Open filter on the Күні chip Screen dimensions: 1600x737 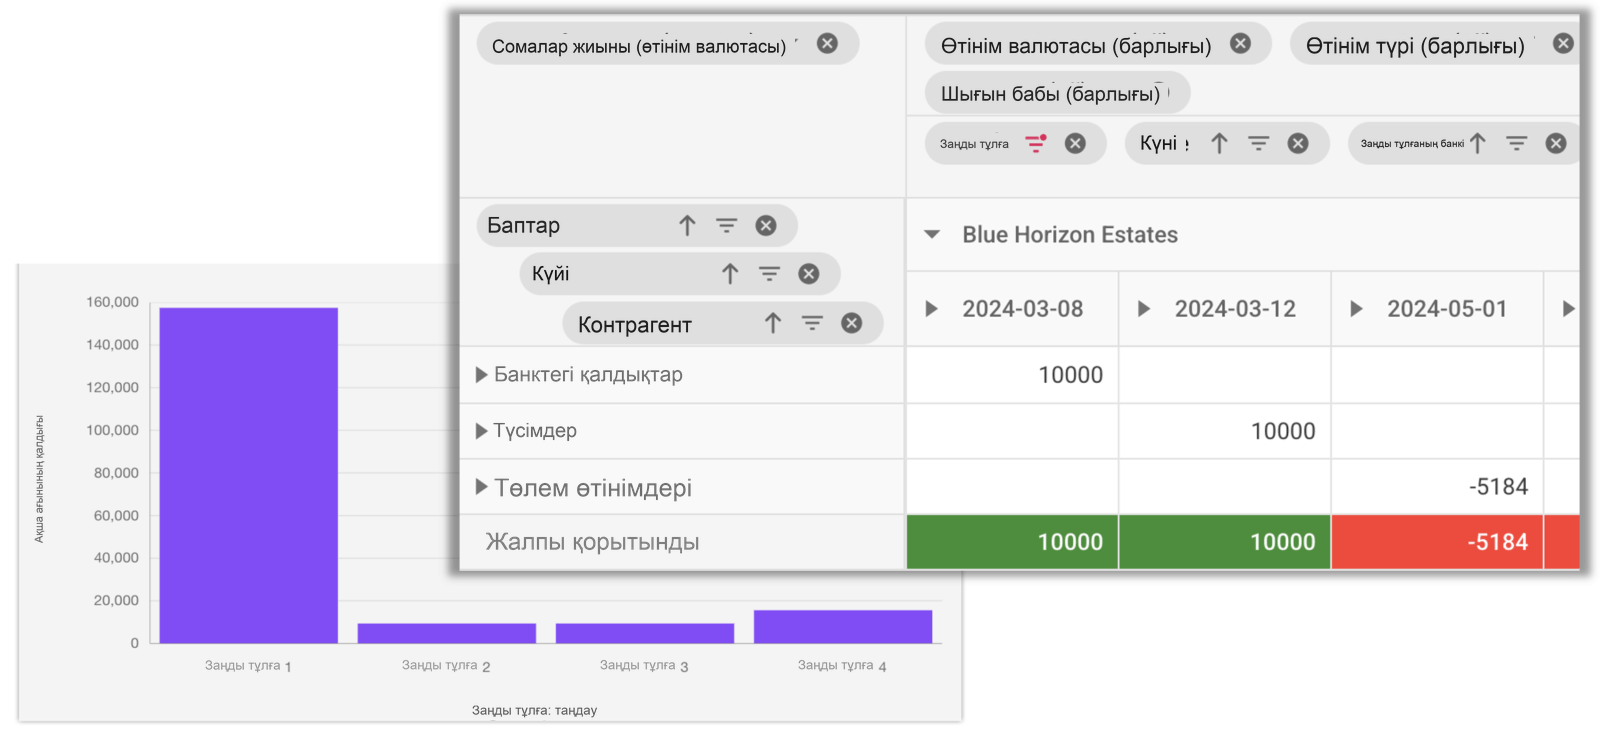pyautogui.click(x=1258, y=143)
